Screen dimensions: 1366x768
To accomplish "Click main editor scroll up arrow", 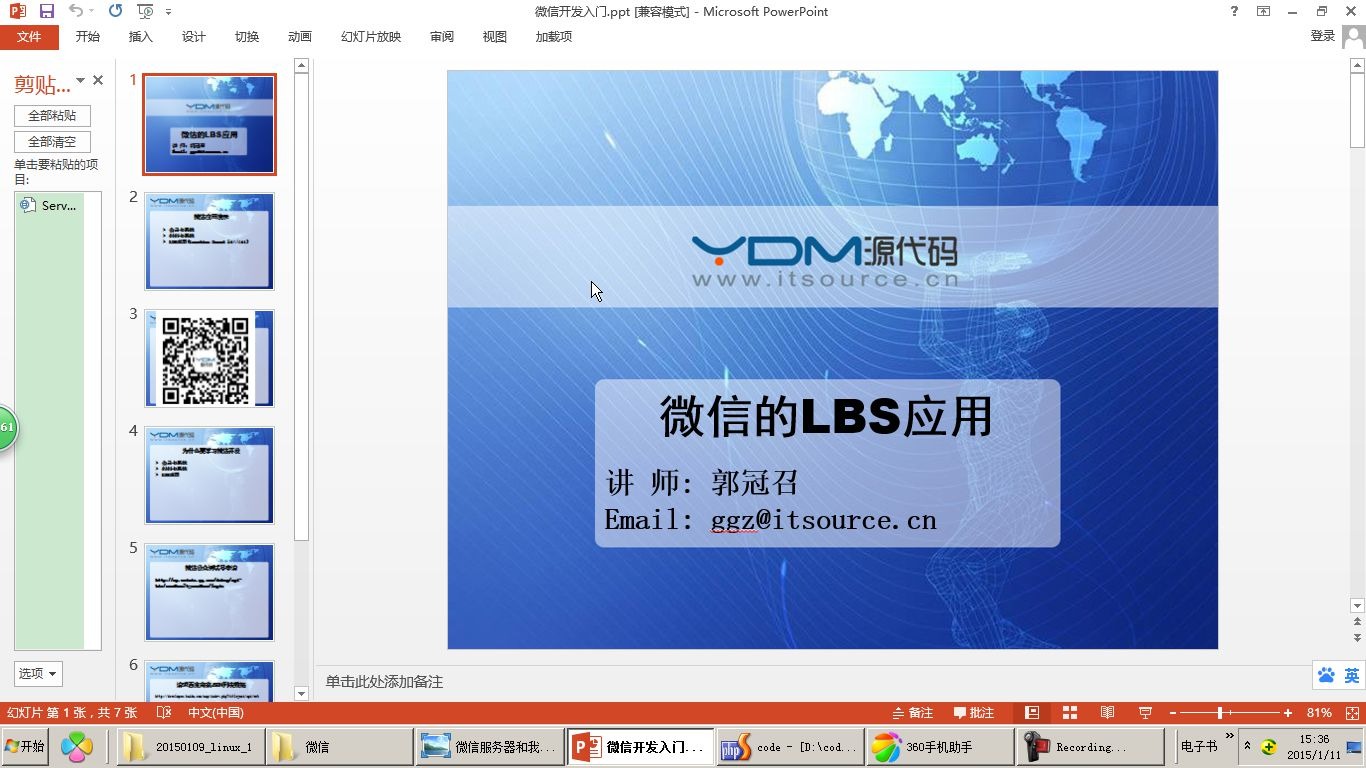I will pyautogui.click(x=1357, y=65).
